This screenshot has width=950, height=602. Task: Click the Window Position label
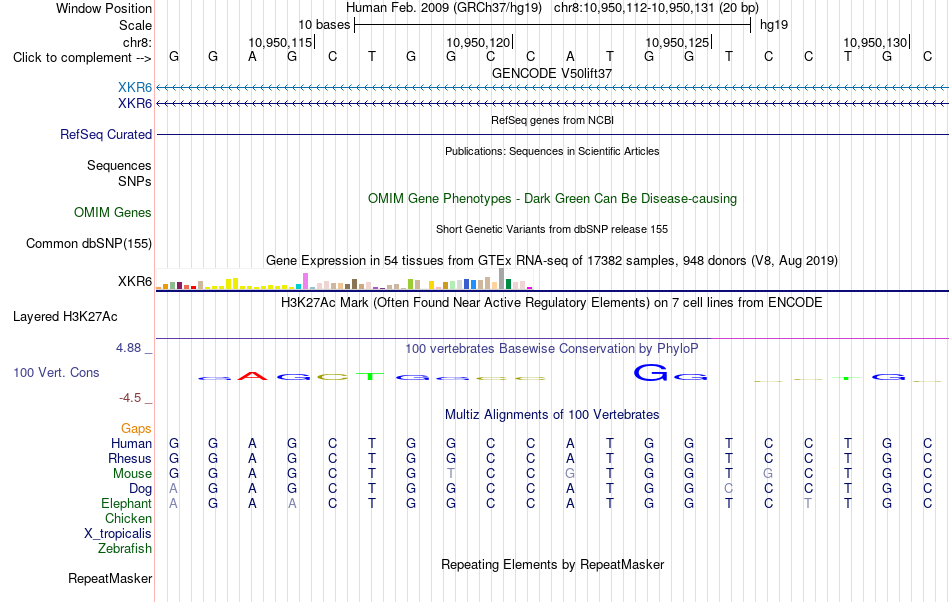(x=104, y=8)
